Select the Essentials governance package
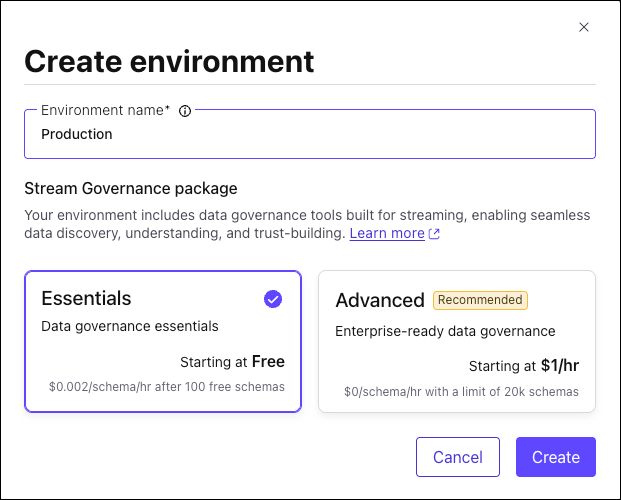This screenshot has height=500, width=621. point(163,341)
